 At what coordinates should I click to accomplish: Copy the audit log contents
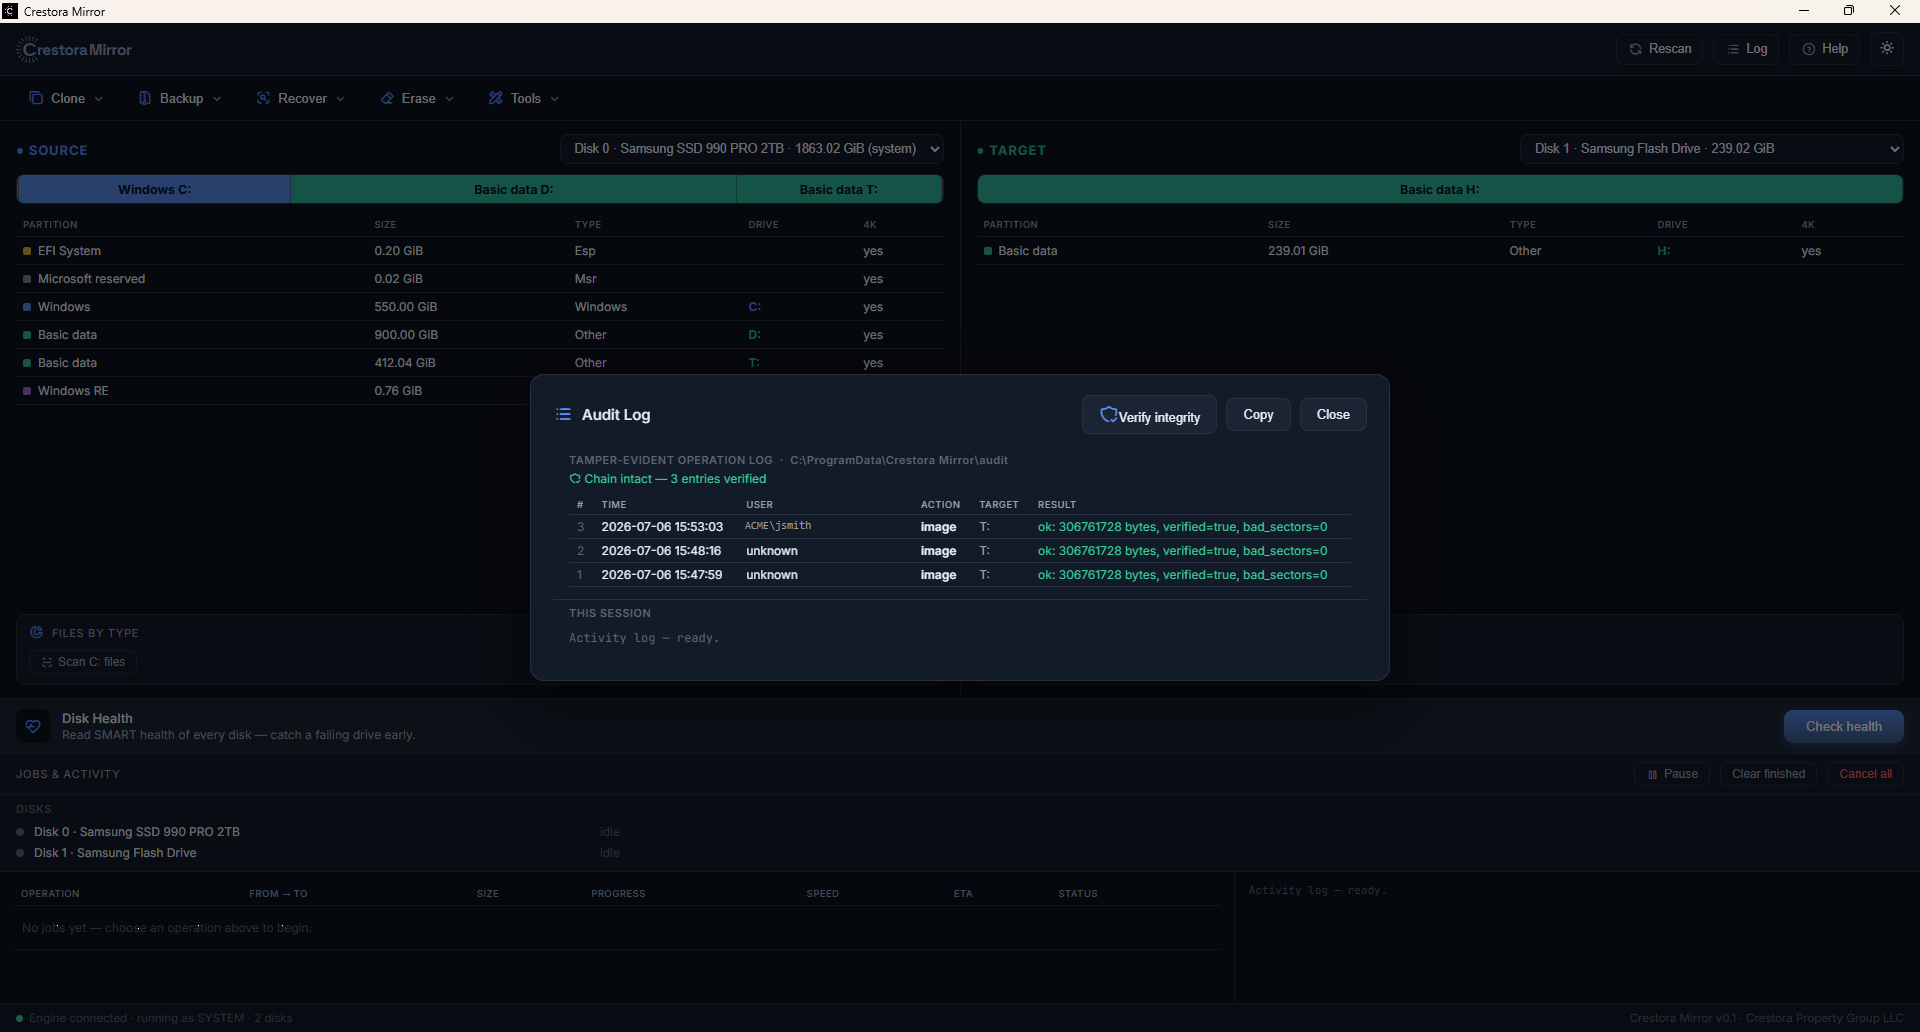point(1258,414)
